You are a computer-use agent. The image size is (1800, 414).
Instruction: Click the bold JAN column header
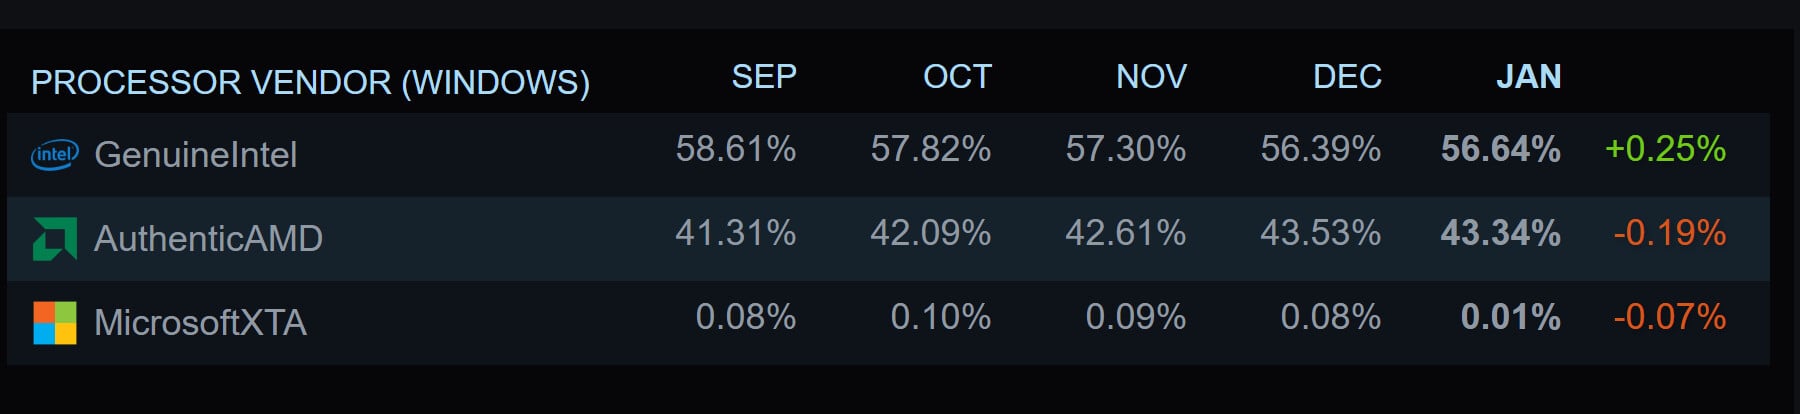tap(1528, 77)
